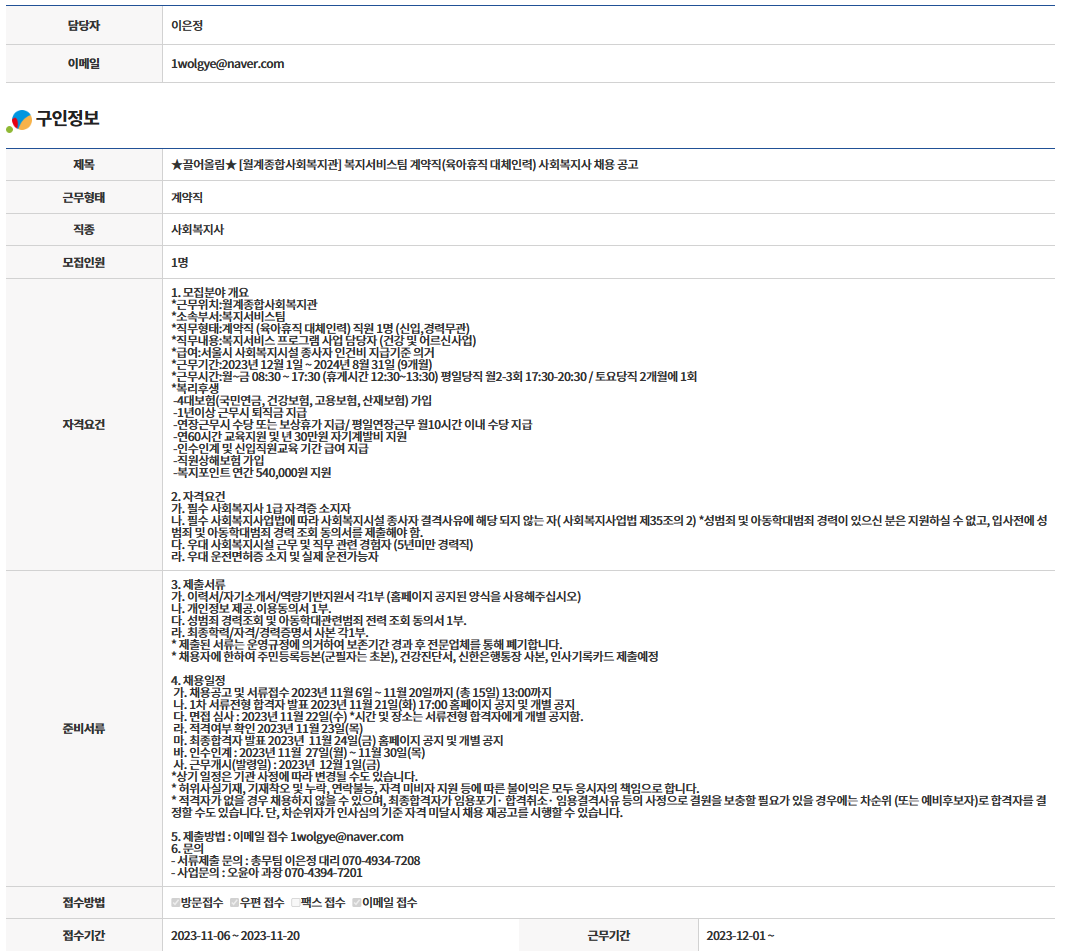This screenshot has height=951, width=1088.
Task: Click the 1명 value in 모집인원 row
Action: [x=180, y=263]
